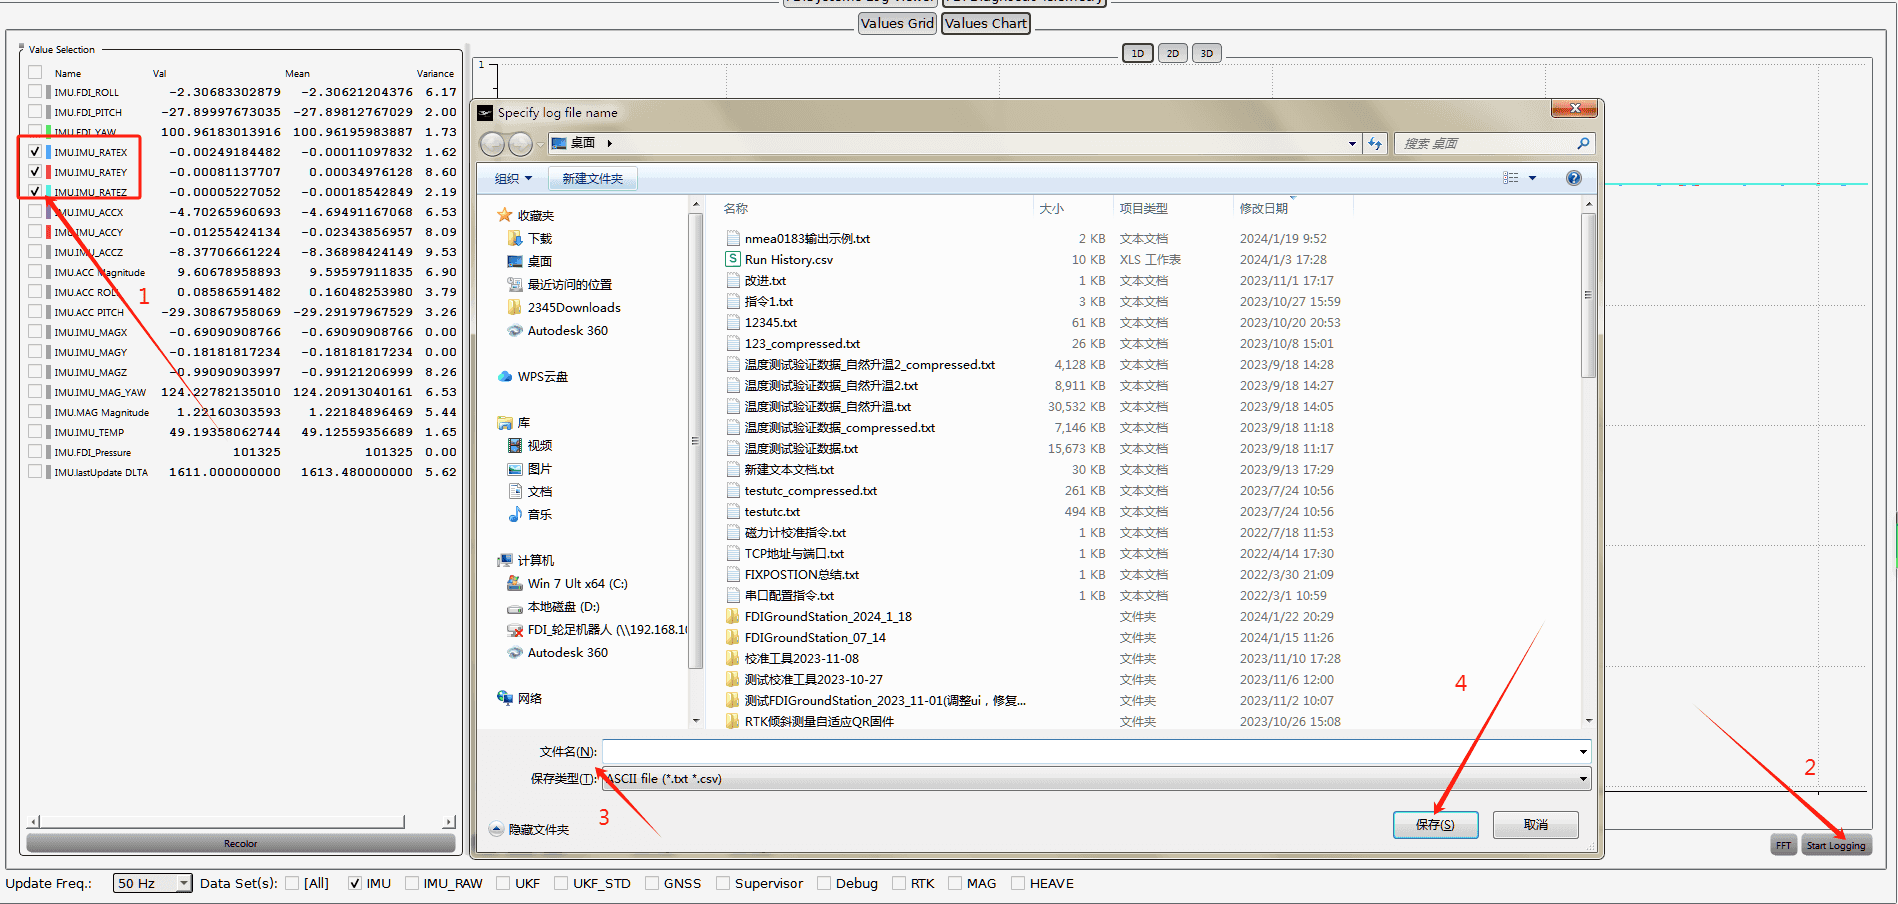The image size is (1898, 904).
Task: Switch to the 2D chart view
Action: pos(1172,53)
